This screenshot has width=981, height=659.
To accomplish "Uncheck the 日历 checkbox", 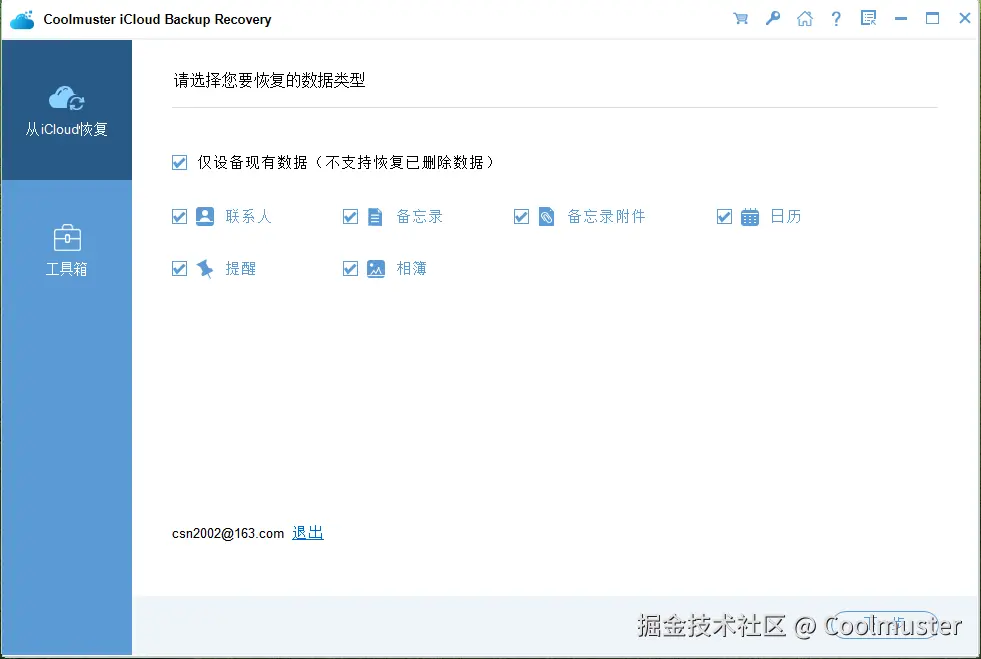I will tap(724, 216).
